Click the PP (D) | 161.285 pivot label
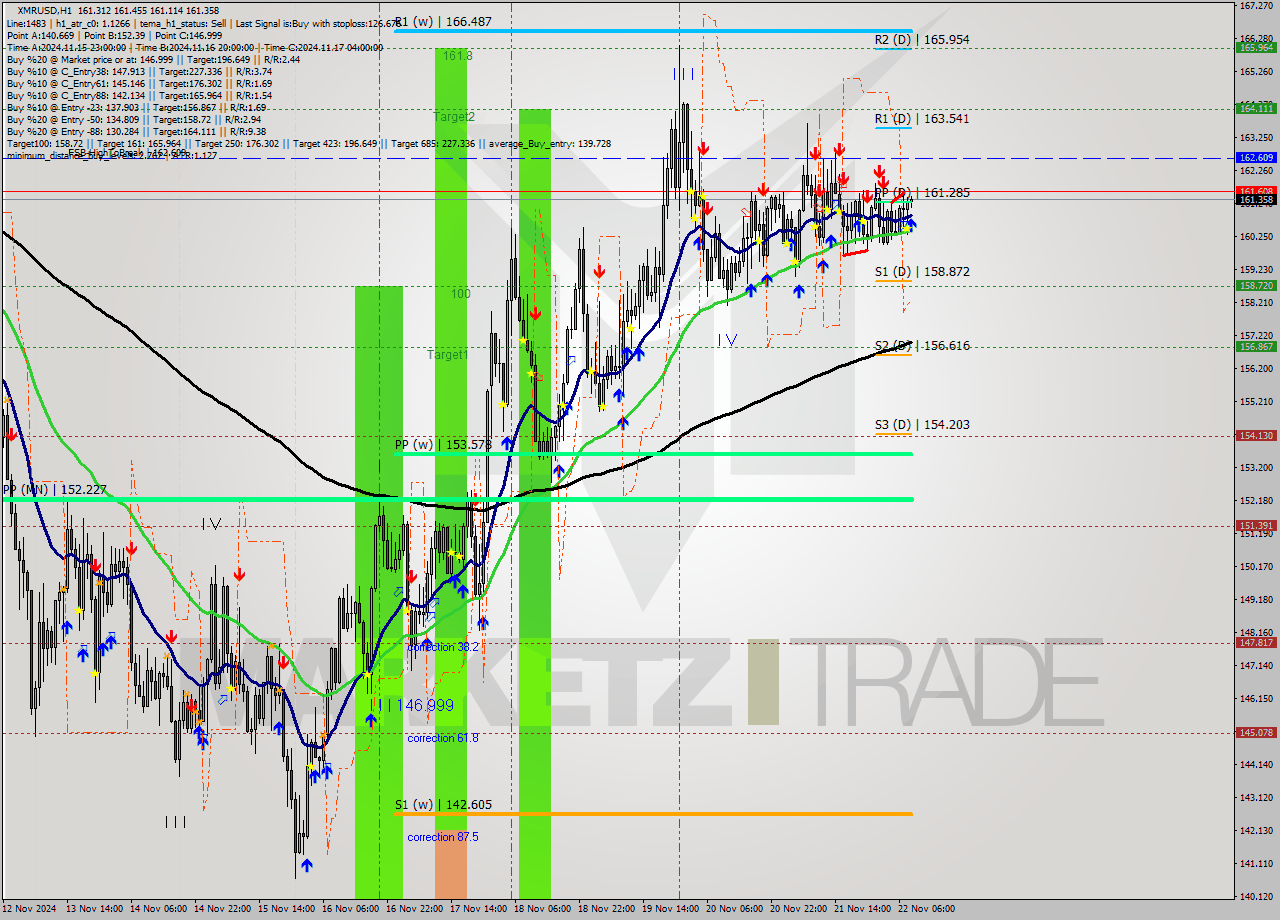The width and height of the screenshot is (1280, 920). click(x=921, y=193)
